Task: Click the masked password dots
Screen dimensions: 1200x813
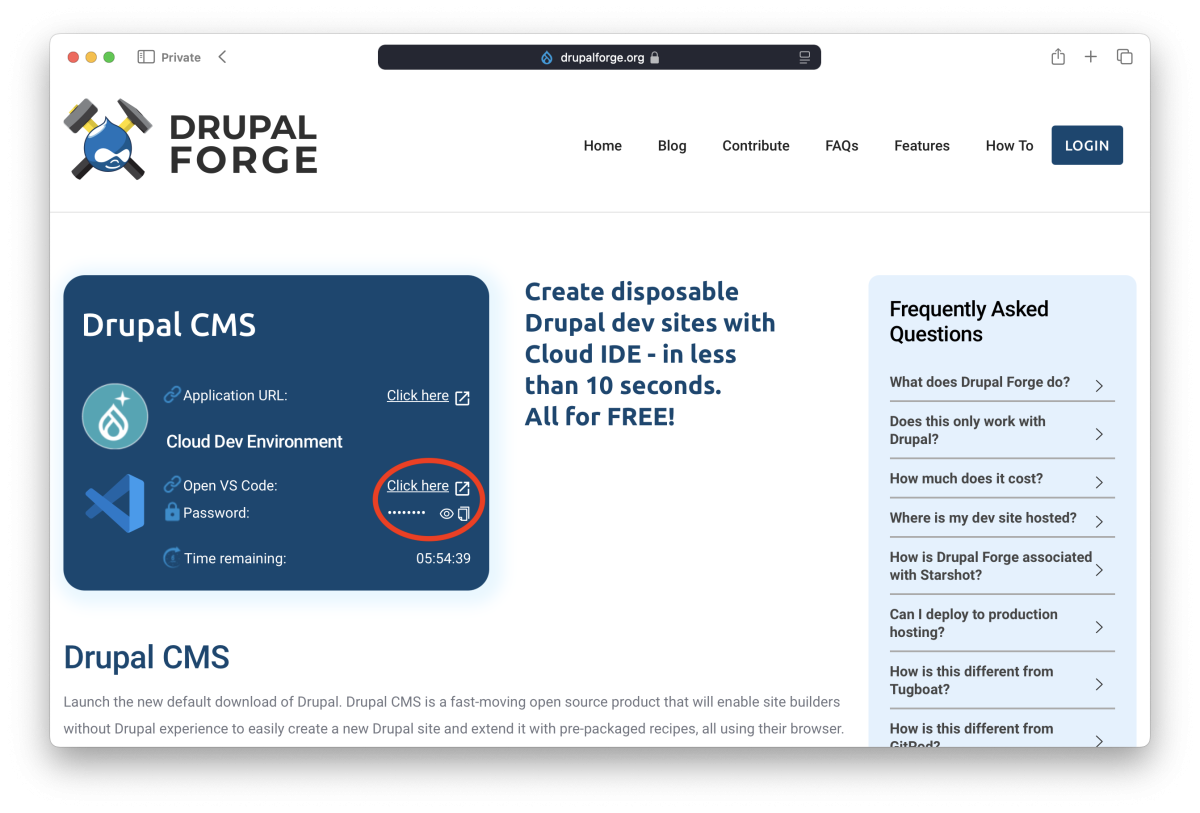Action: [x=406, y=513]
